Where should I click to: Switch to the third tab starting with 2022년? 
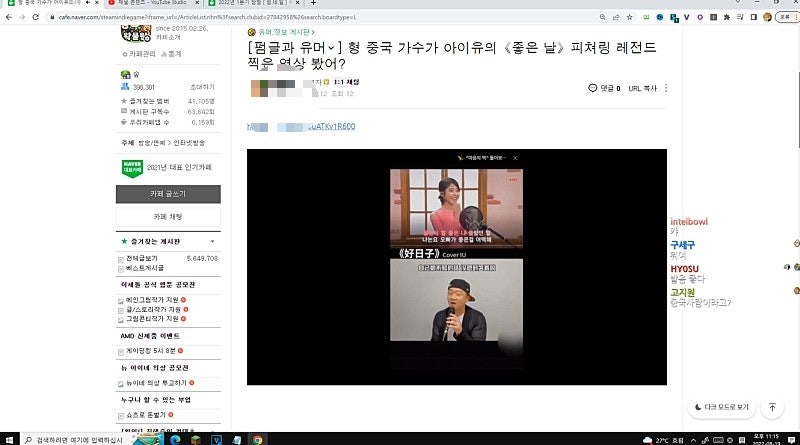point(254,3)
